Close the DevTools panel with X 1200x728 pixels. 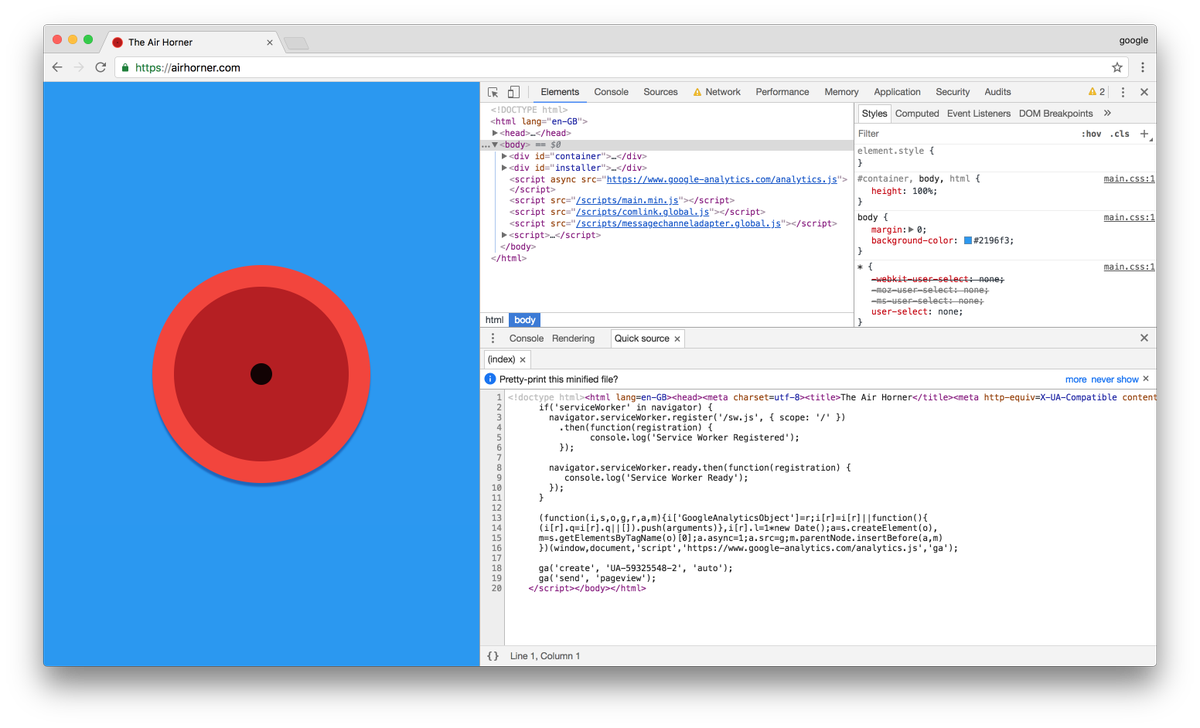click(x=1144, y=92)
